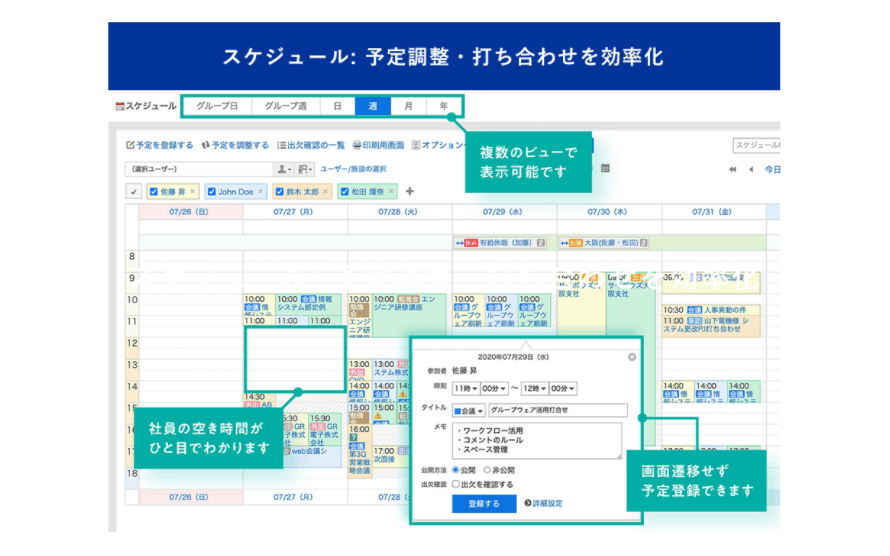Image resolution: width=890 pixels, height=556 pixels.
Task: Open the end hour 12時 dropdown
Action: (535, 389)
